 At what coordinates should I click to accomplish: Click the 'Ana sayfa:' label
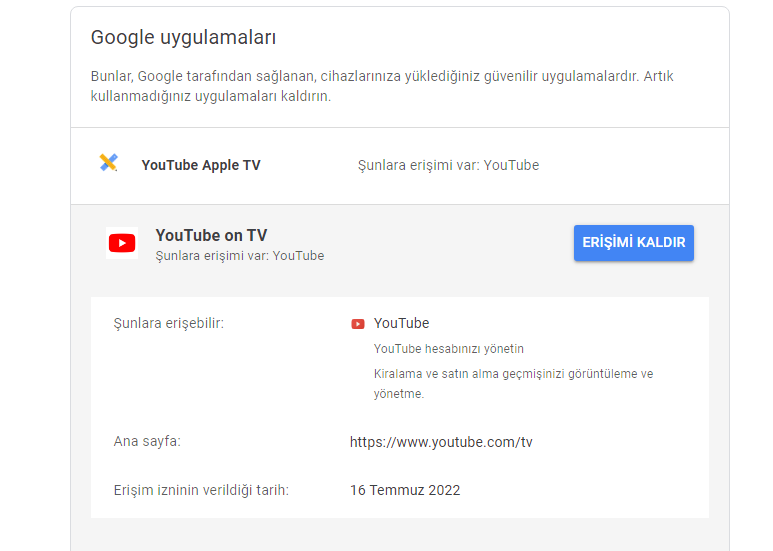click(x=147, y=441)
